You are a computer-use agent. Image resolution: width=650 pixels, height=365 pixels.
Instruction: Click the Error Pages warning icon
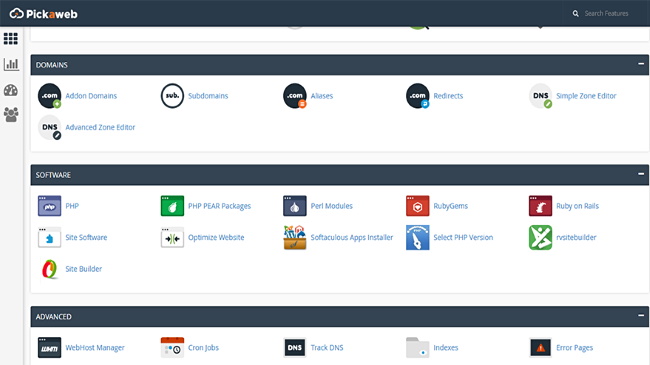click(541, 348)
